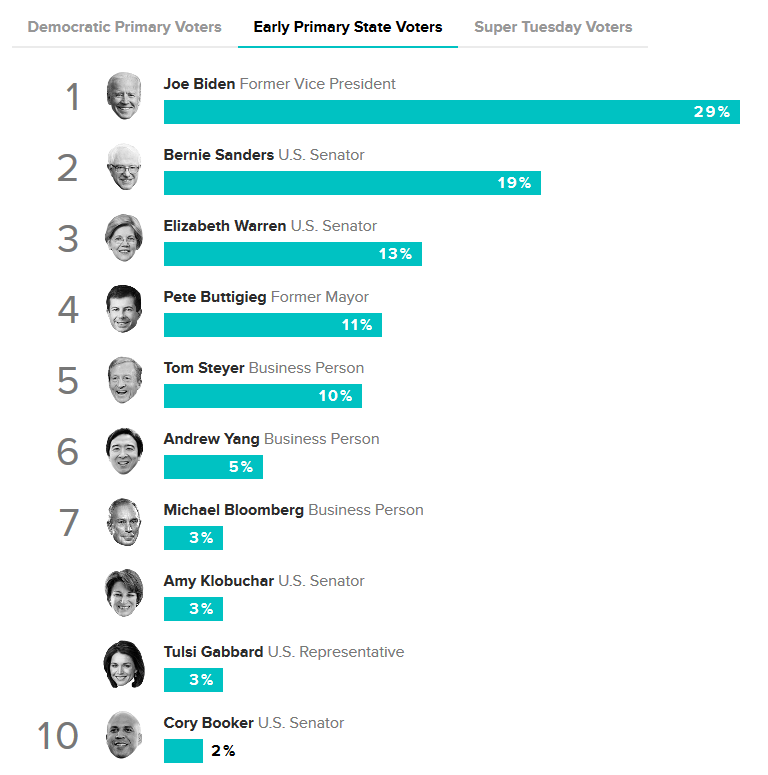768x775 pixels.
Task: Click Bernie Sanders' headshot photo
Action: [124, 167]
